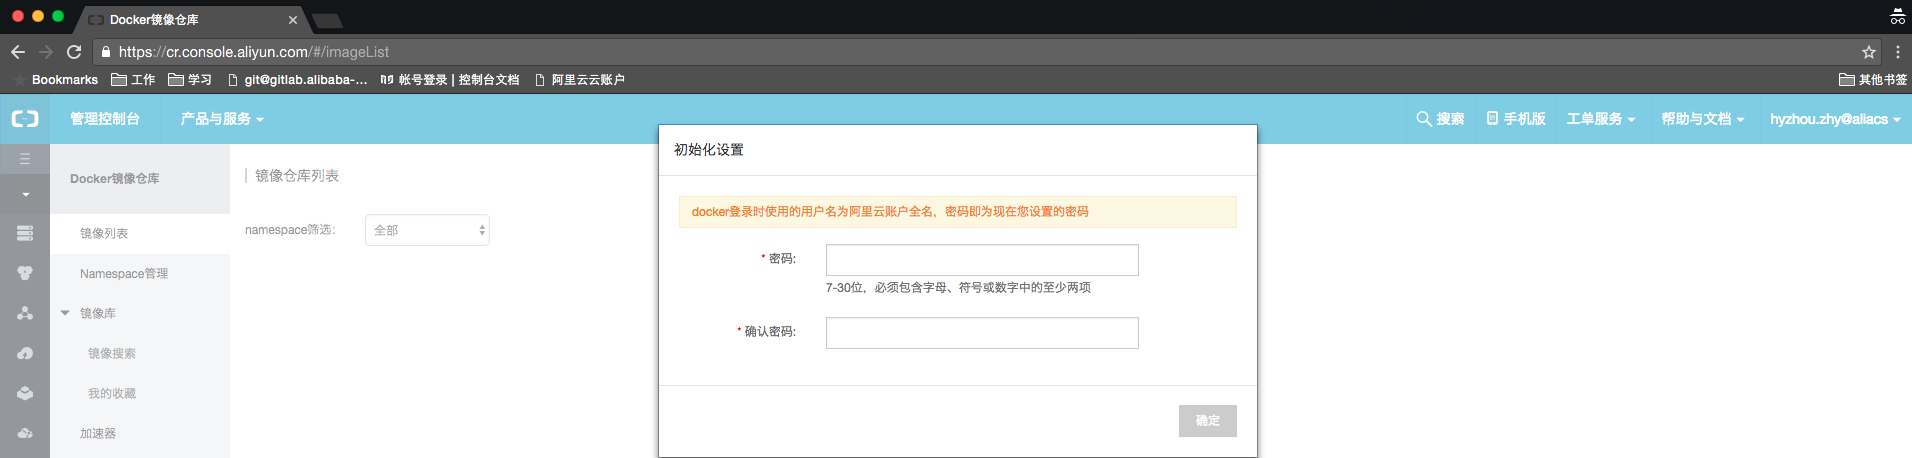Open the 其他书签 folder
The height and width of the screenshot is (458, 1912).
1873,80
